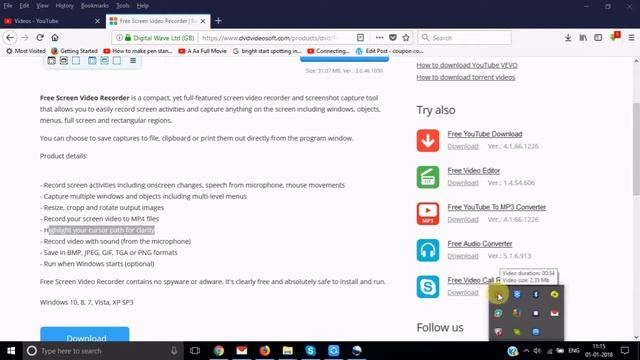Click Download under Free Video Editor
This screenshot has height=360, width=640.
click(463, 183)
